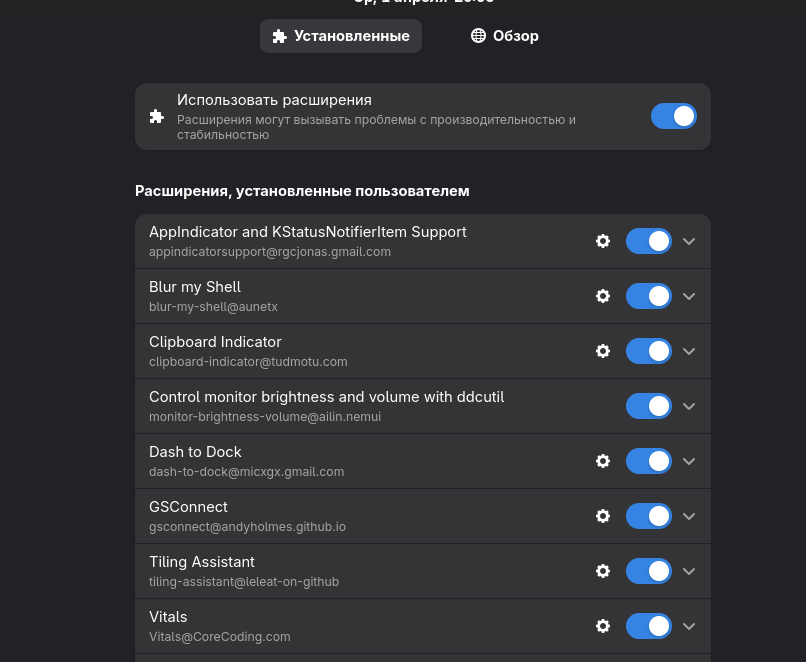806x662 pixels.
Task: Open Tiling Assistant settings gear
Action: [x=602, y=571]
